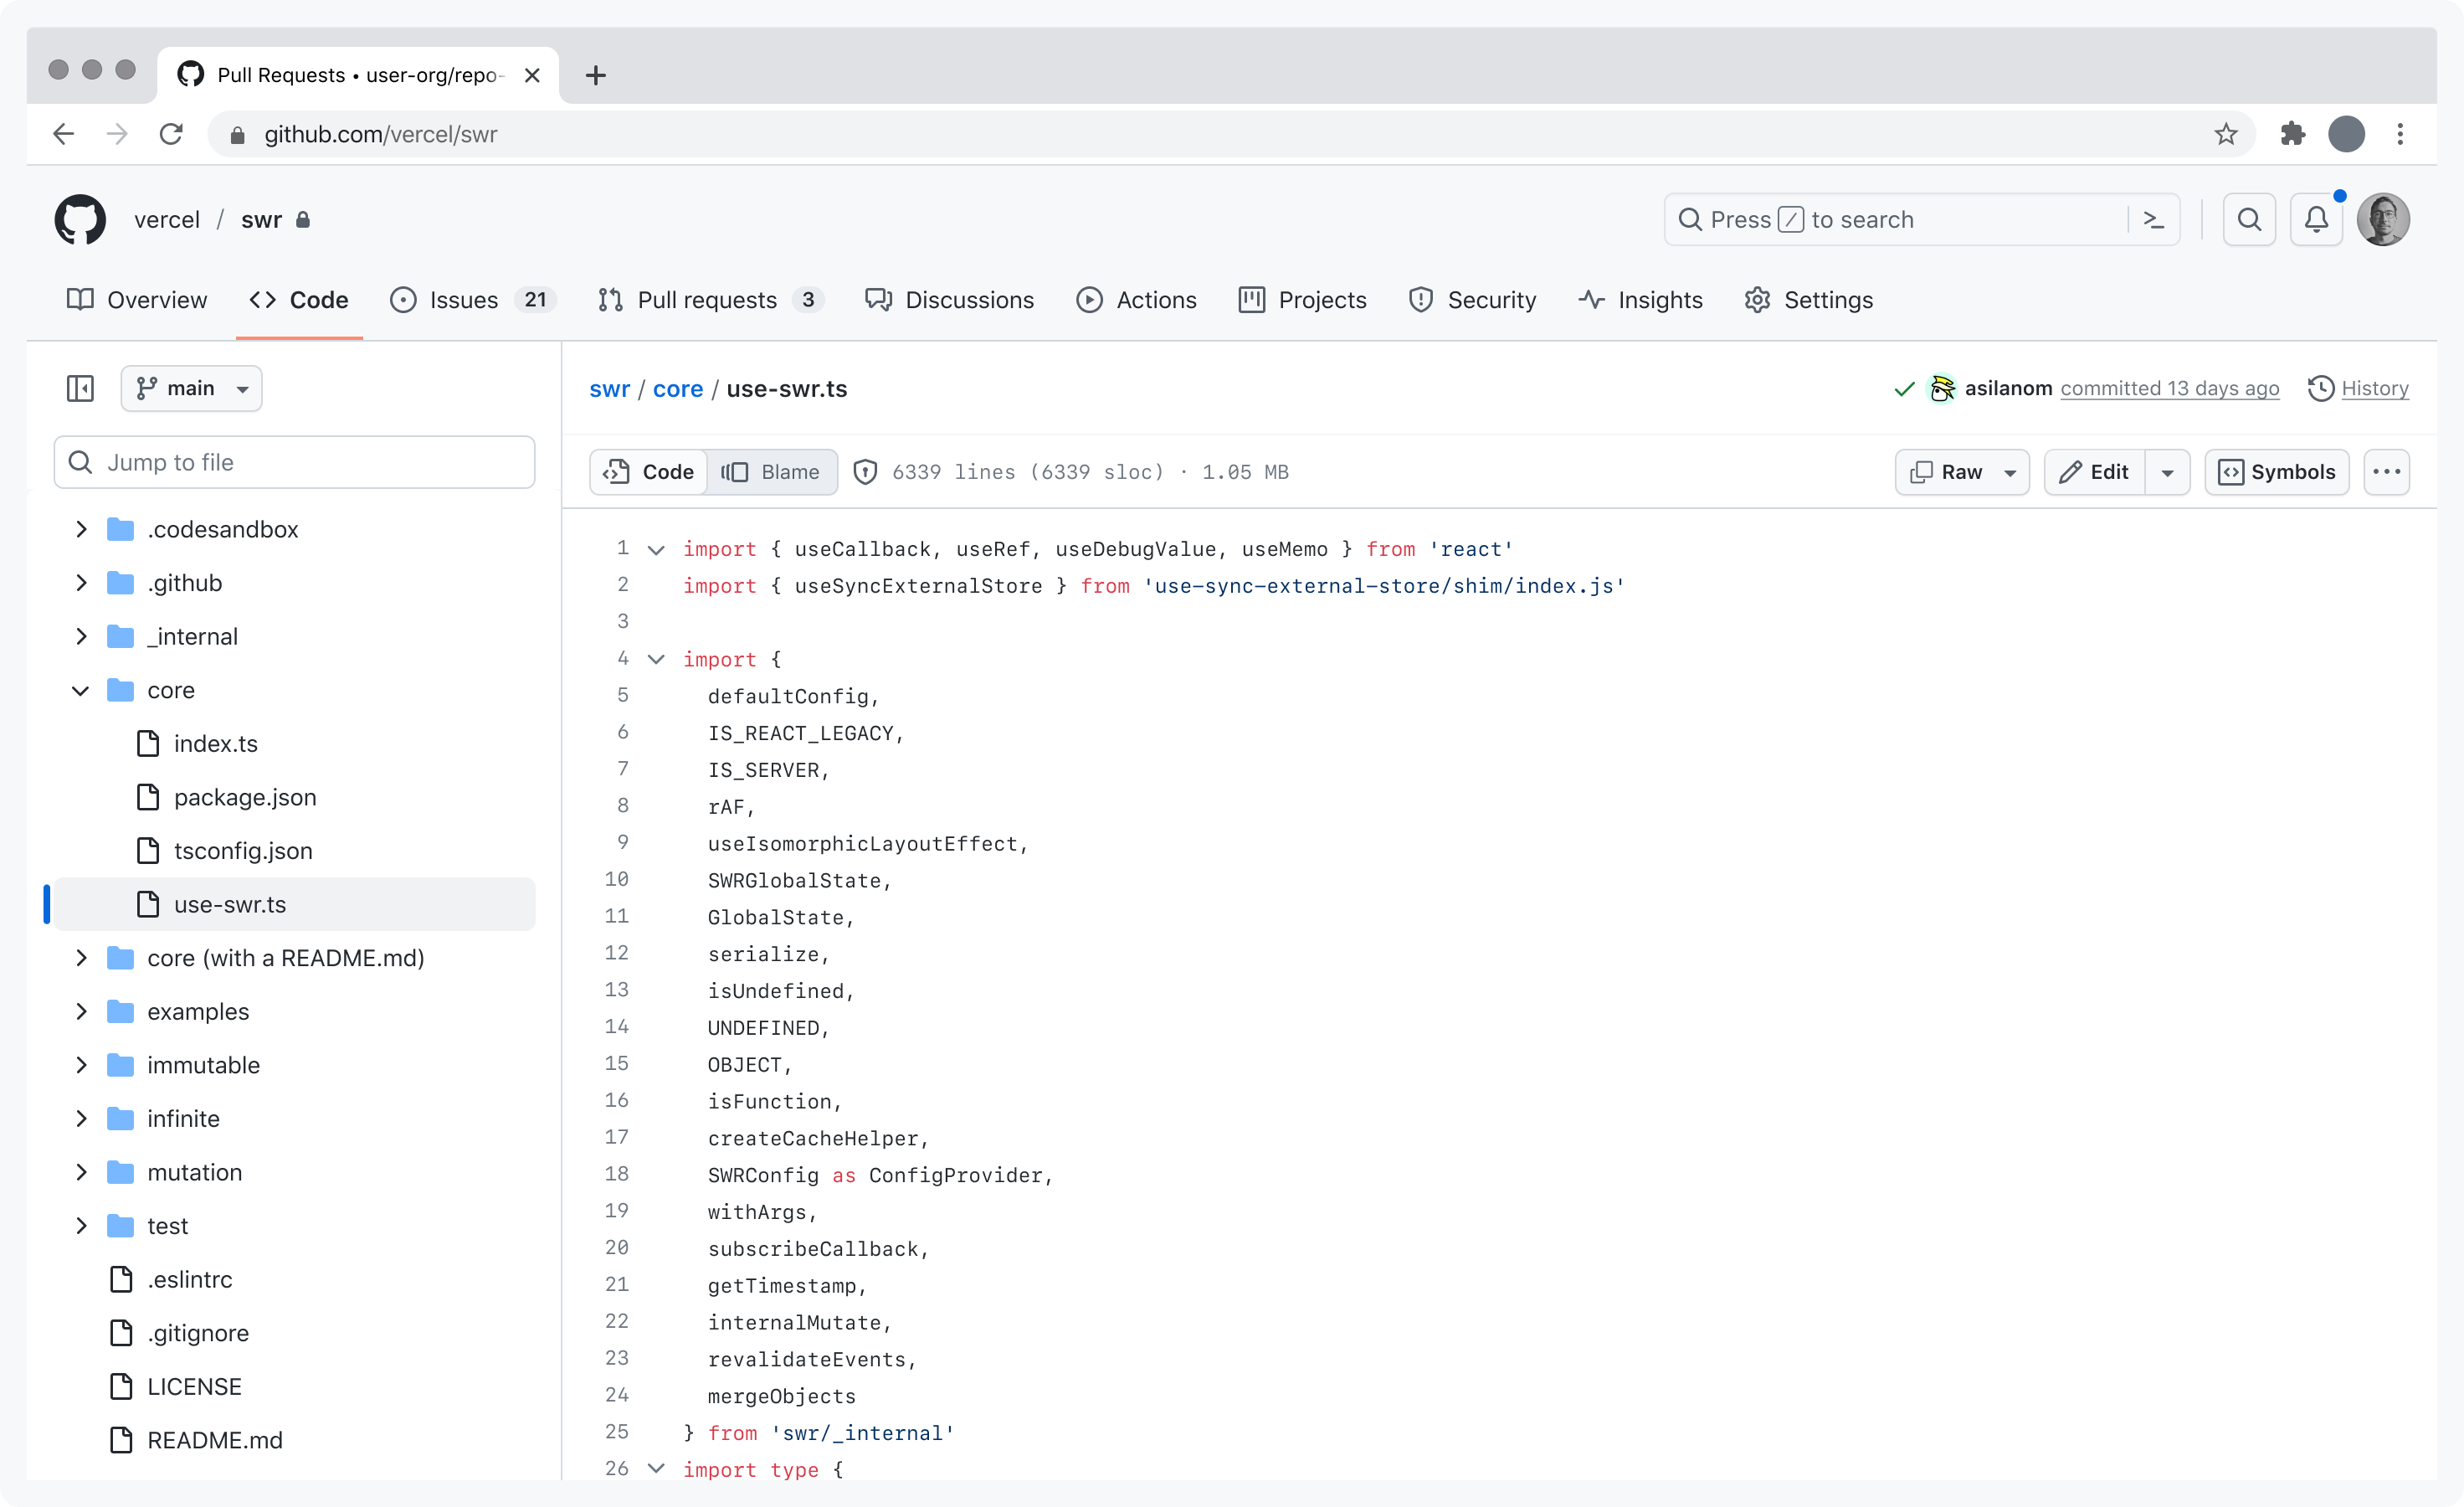The width and height of the screenshot is (2464, 1507).
Task: Click the shield icon next to line count
Action: (x=865, y=472)
